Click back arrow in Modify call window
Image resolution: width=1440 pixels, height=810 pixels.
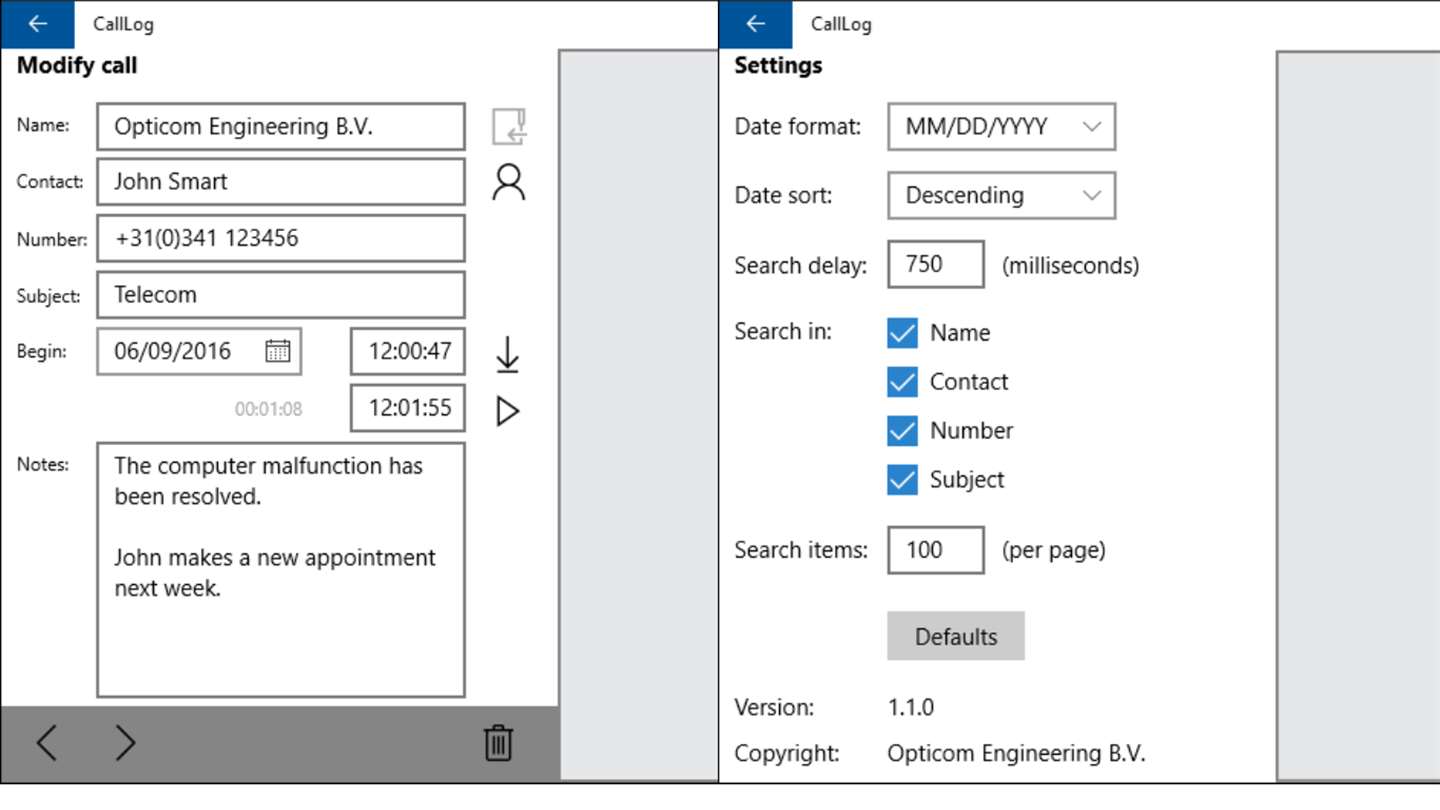point(37,24)
